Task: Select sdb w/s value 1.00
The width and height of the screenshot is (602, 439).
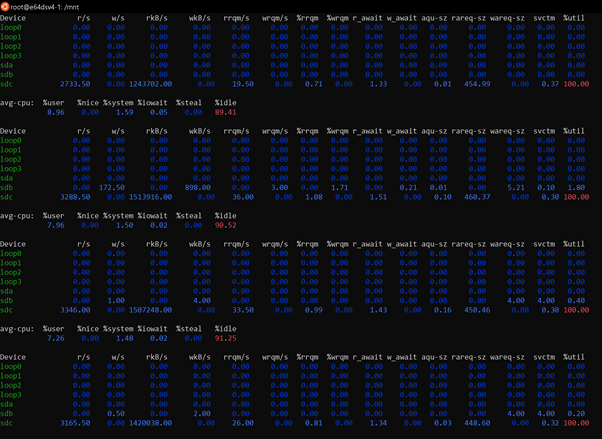Action: (x=116, y=301)
